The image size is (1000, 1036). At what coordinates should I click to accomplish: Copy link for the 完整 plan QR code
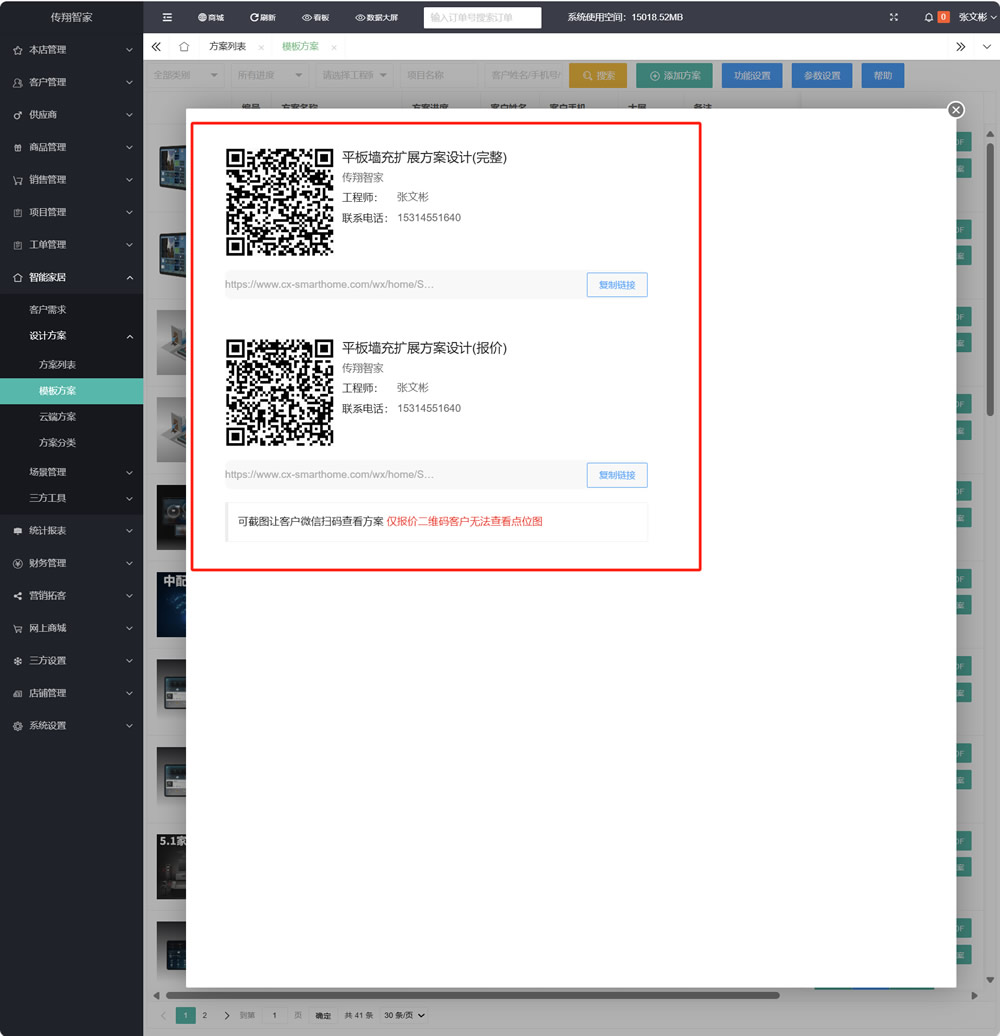(617, 285)
